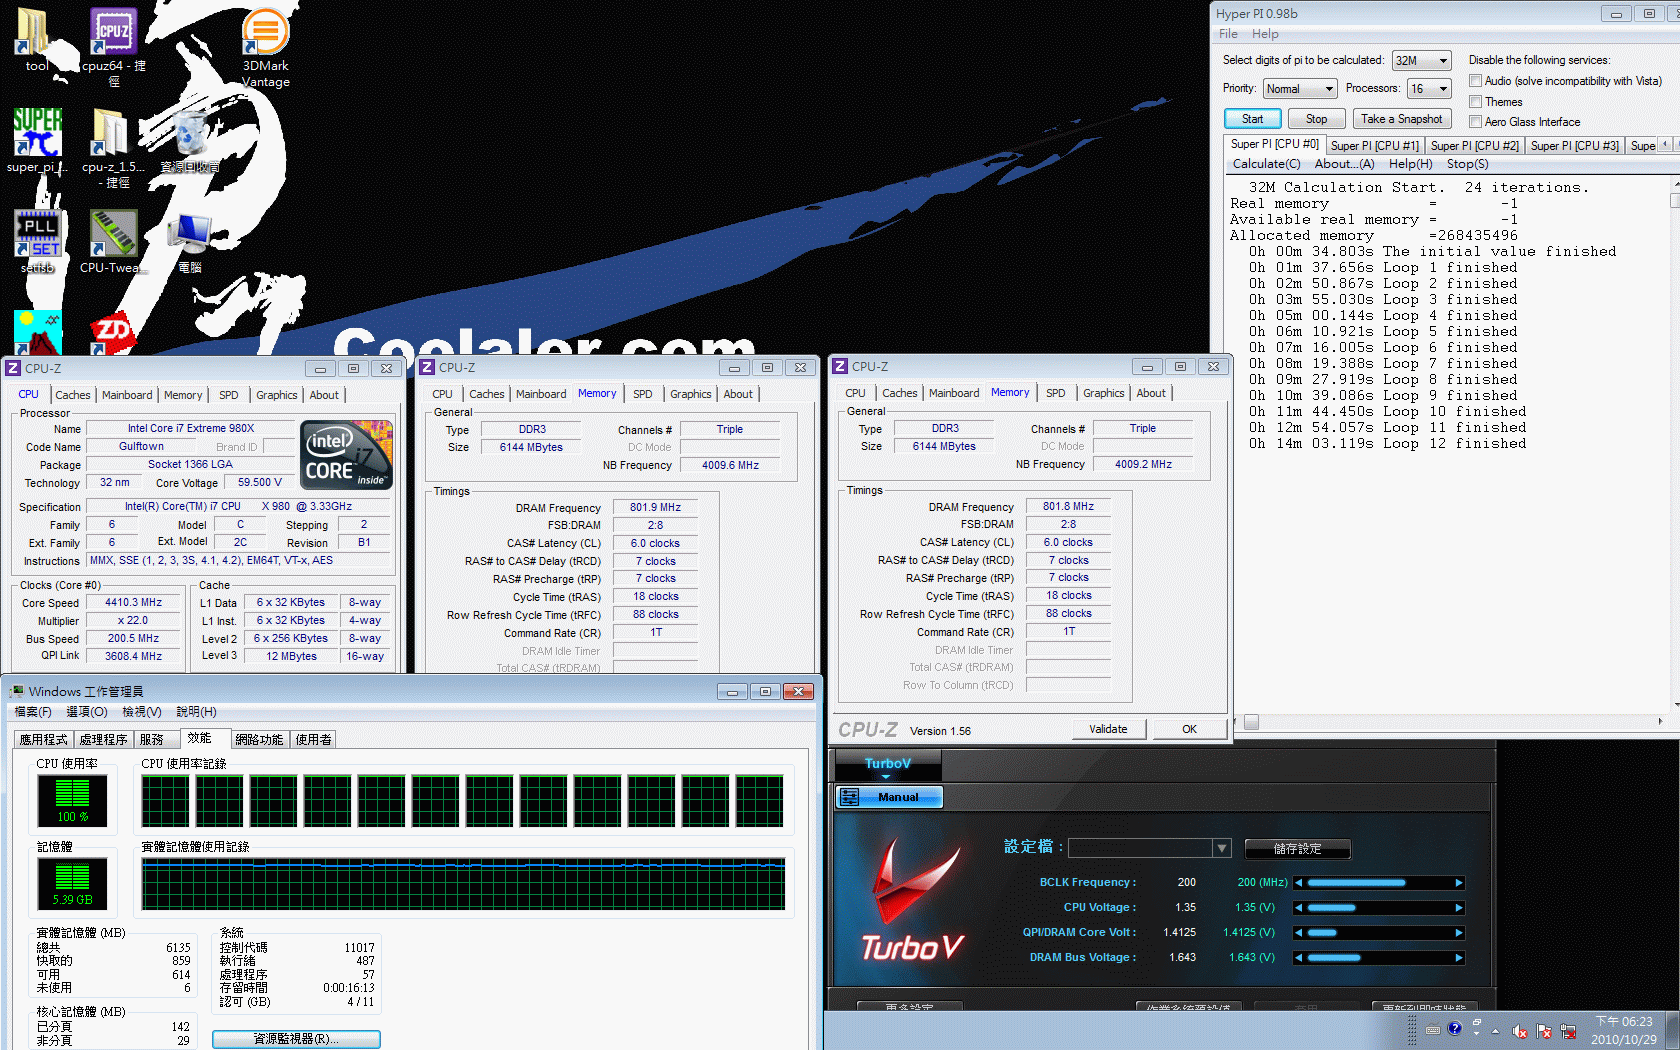Image resolution: width=1680 pixels, height=1050 pixels.
Task: Open the Help menu in Hyper PI
Action: (x=1265, y=34)
